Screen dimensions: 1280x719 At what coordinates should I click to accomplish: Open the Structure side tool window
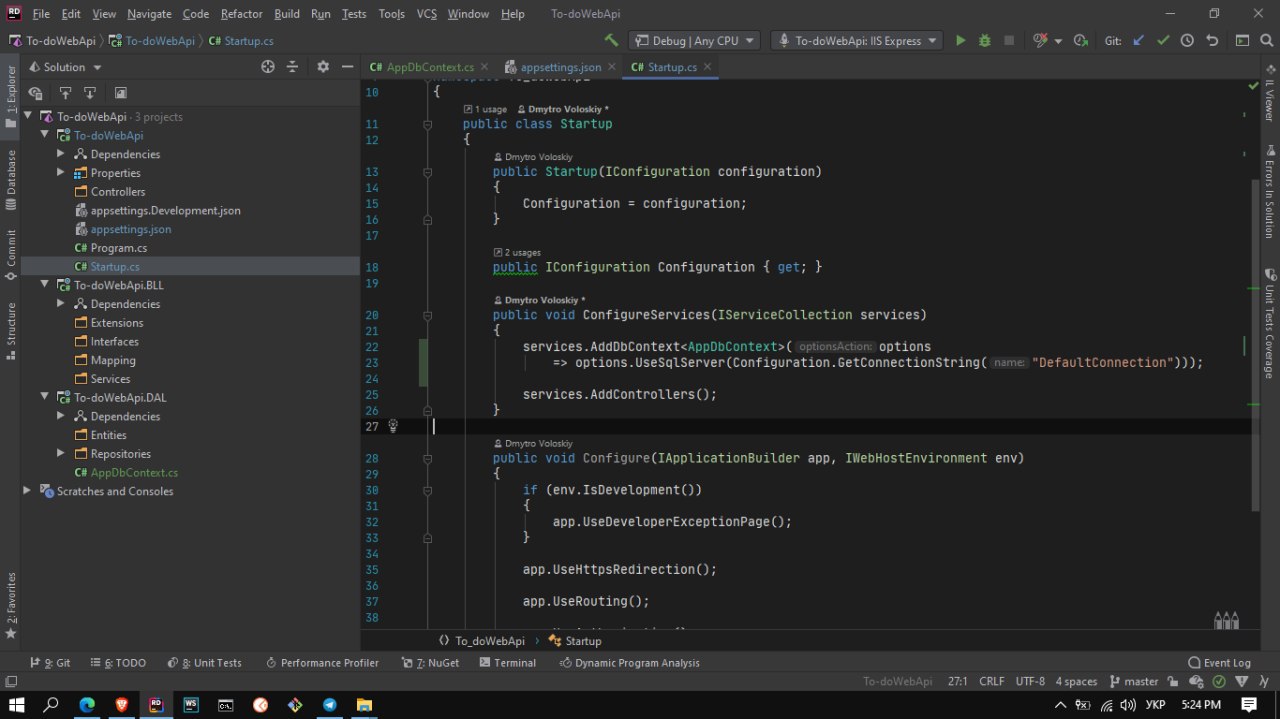(x=11, y=330)
